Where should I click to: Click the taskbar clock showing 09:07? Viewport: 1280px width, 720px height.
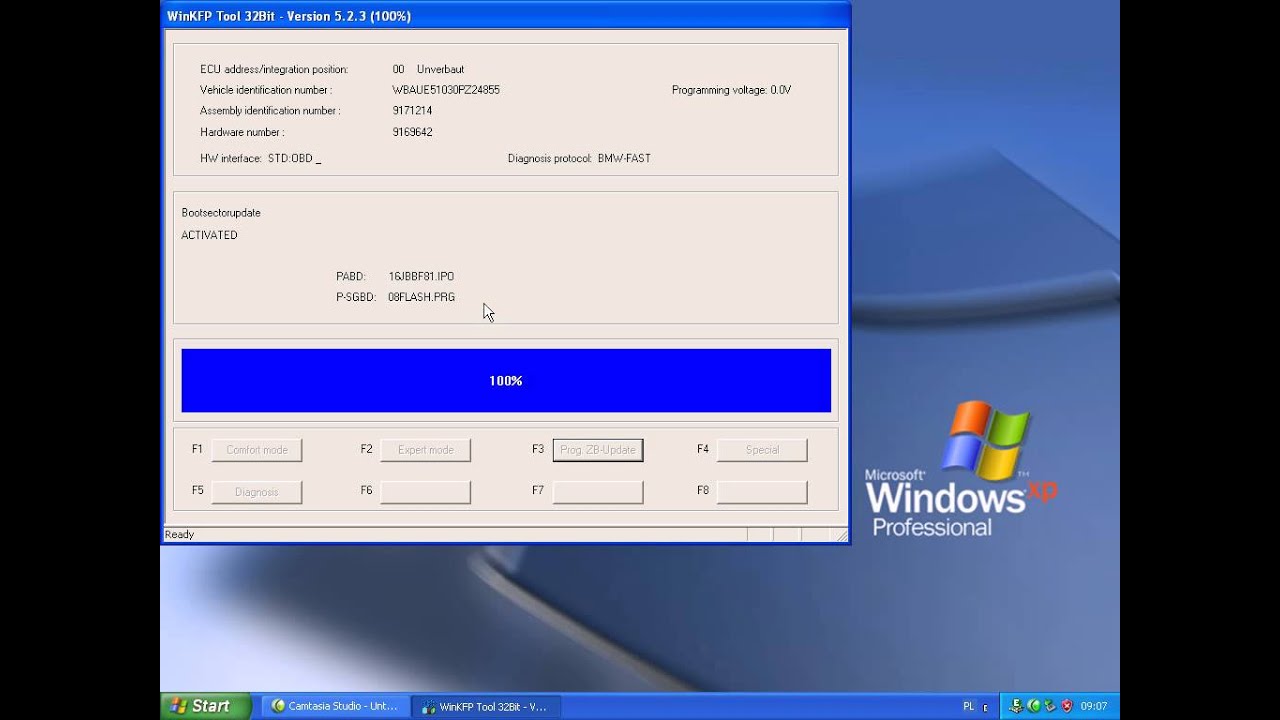[1094, 706]
